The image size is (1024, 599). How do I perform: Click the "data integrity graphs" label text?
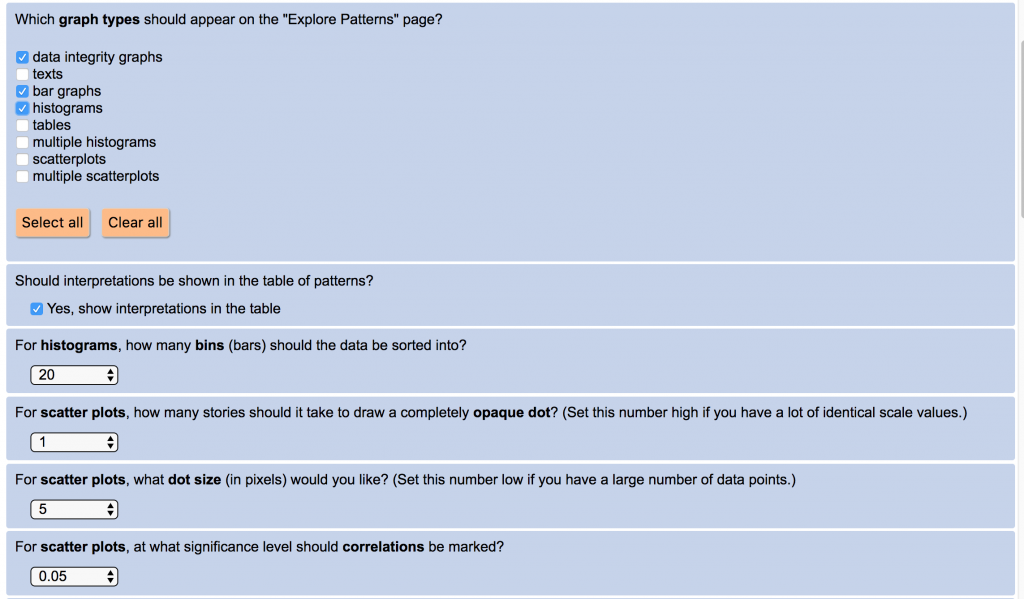[97, 57]
